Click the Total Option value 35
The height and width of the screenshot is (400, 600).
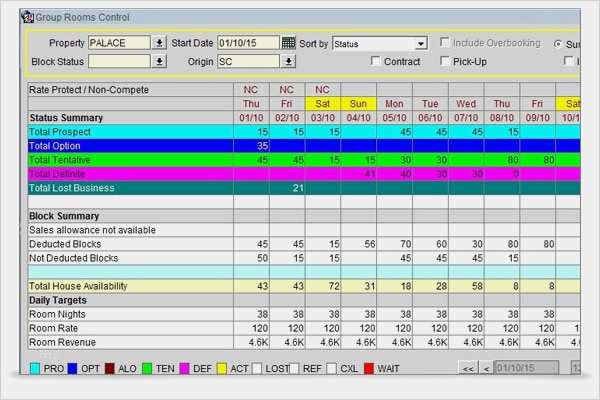tap(262, 146)
